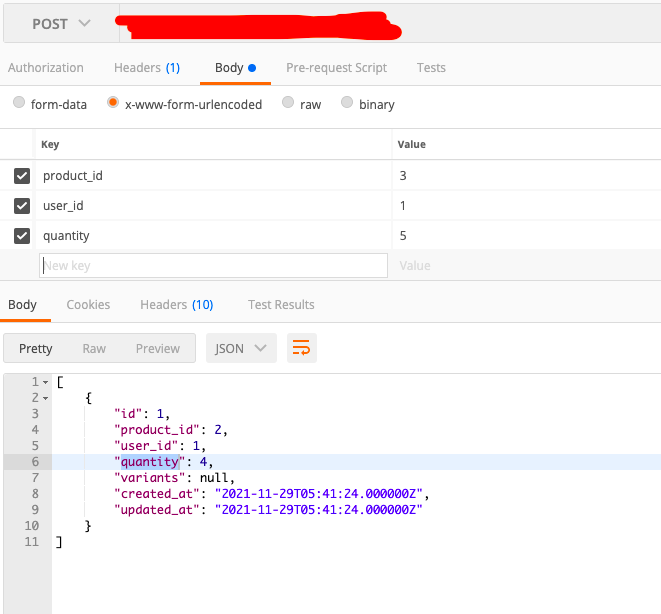Click line number 6 in the gutter

35,462
